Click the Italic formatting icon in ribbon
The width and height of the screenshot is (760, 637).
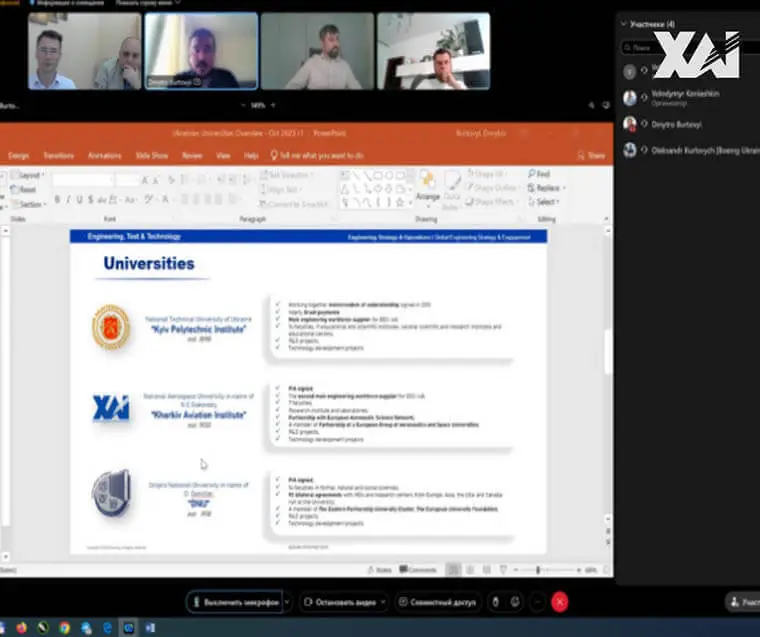click(x=68, y=199)
